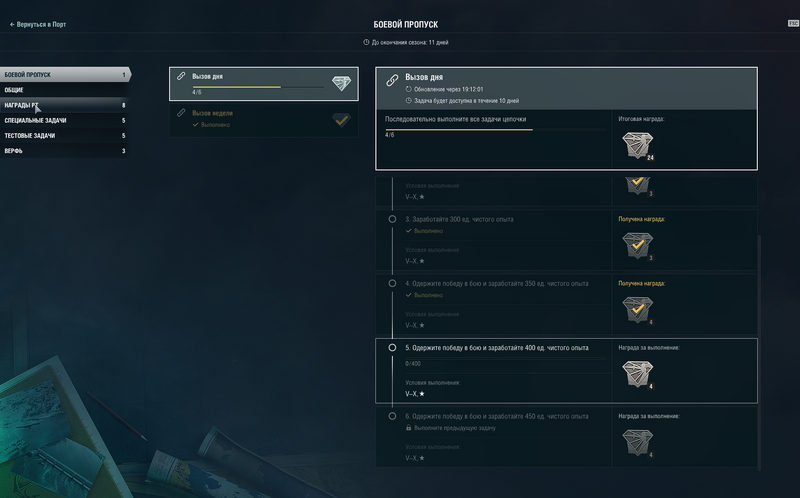Click the diamond icon on Вызов дня card
800x498 pixels.
[x=341, y=83]
